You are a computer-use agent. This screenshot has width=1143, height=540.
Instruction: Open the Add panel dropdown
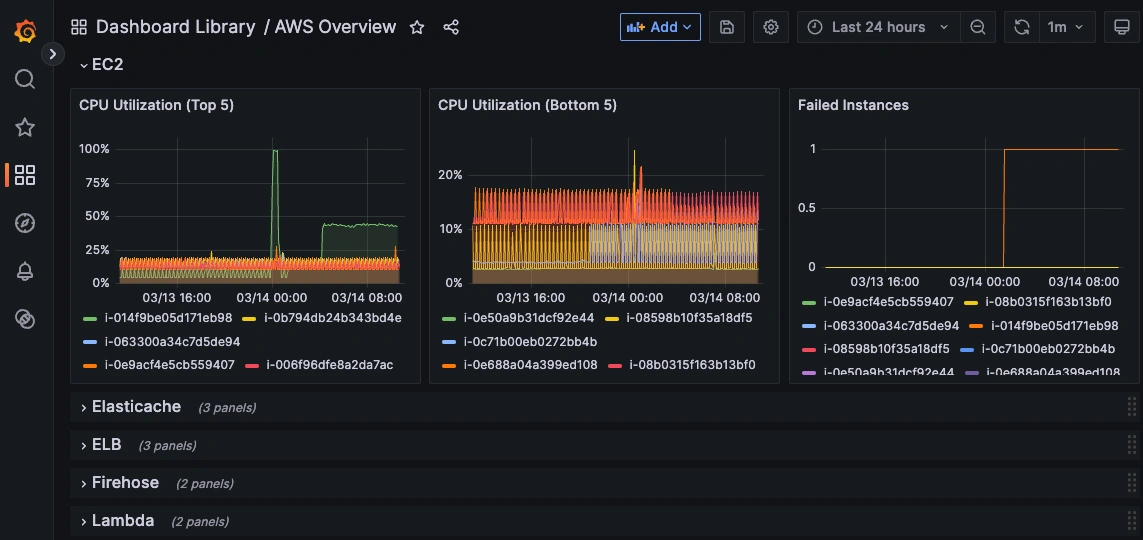(x=660, y=27)
